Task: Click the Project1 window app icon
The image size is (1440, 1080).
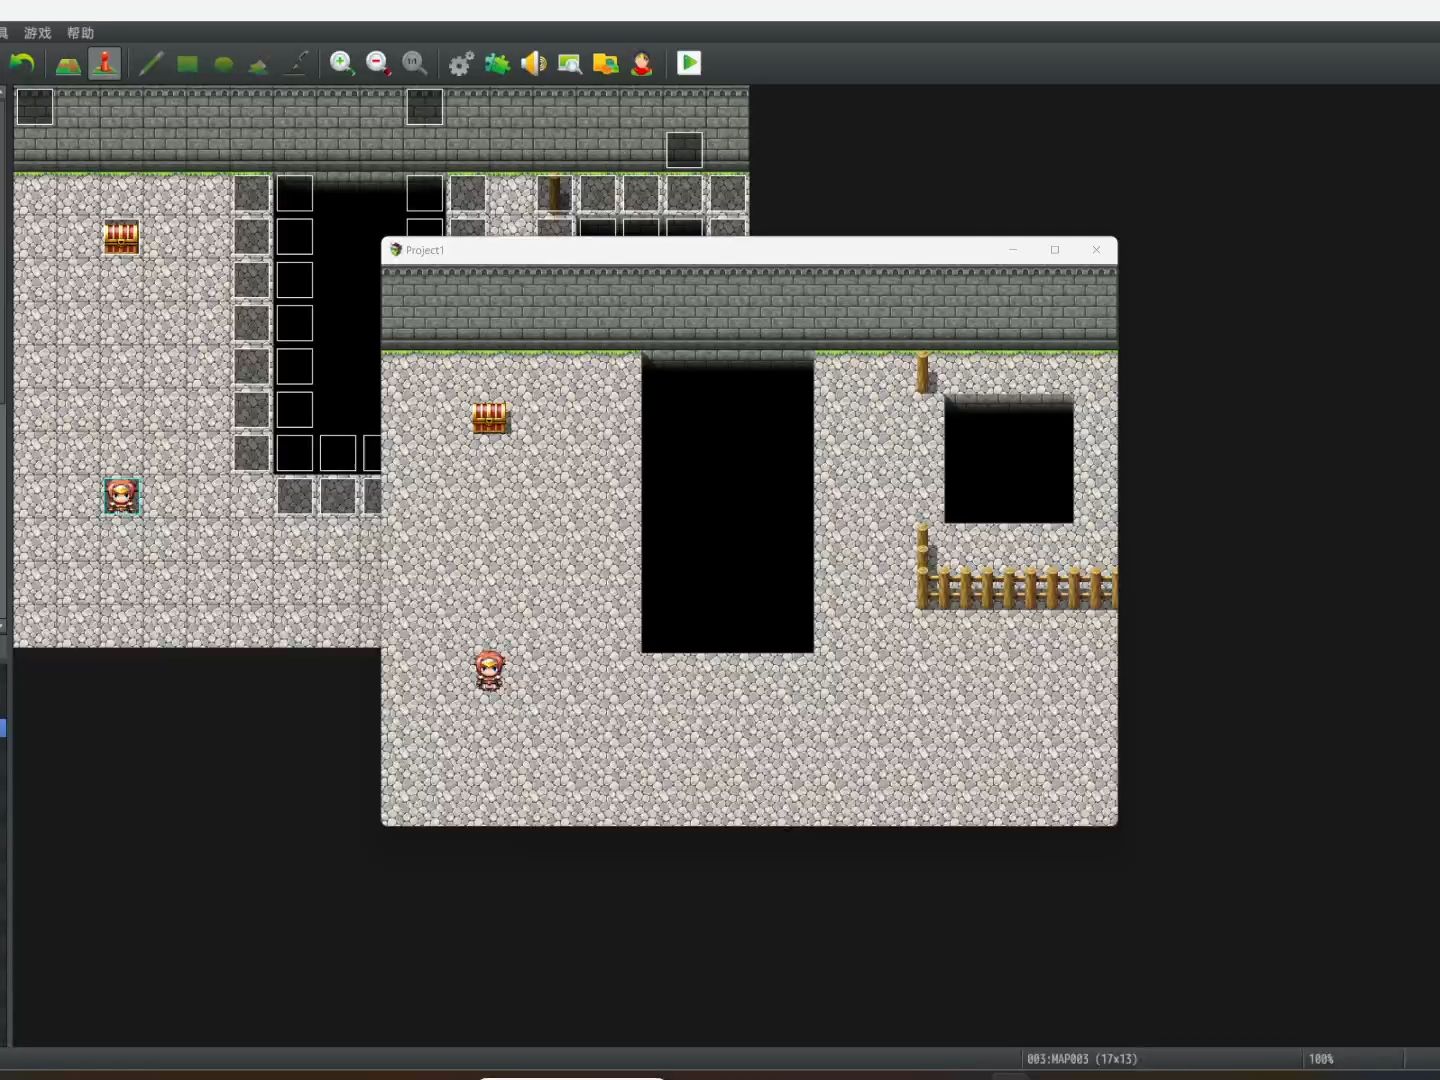Action: [x=395, y=250]
